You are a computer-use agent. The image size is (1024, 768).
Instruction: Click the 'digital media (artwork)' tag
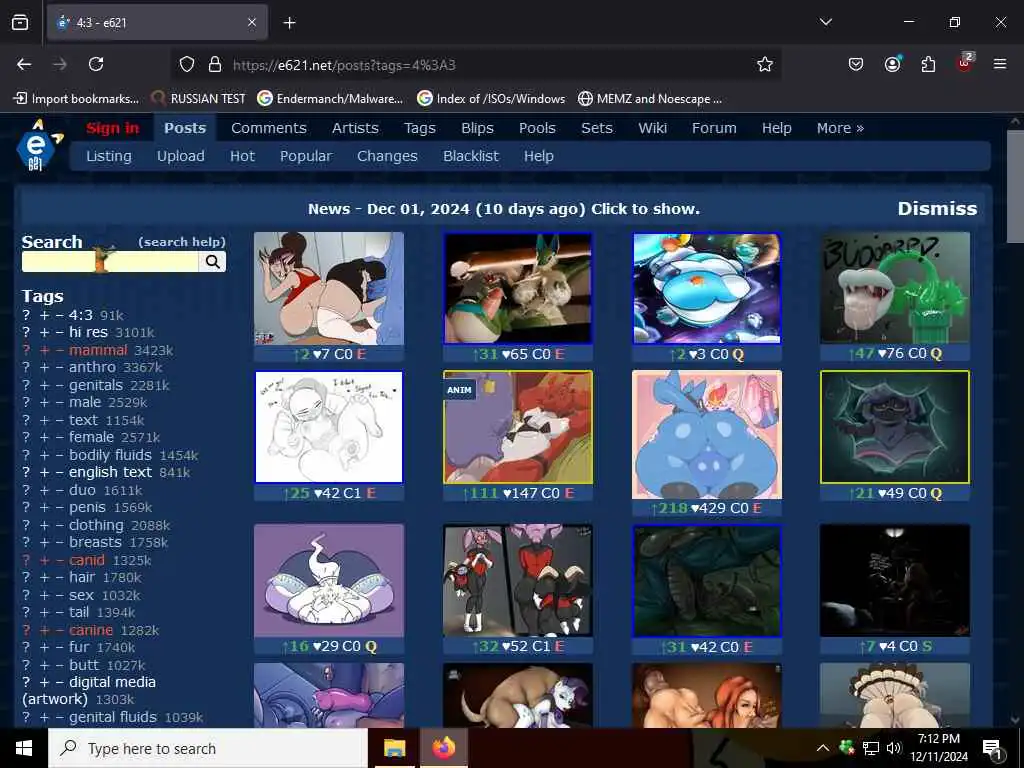tap(89, 690)
